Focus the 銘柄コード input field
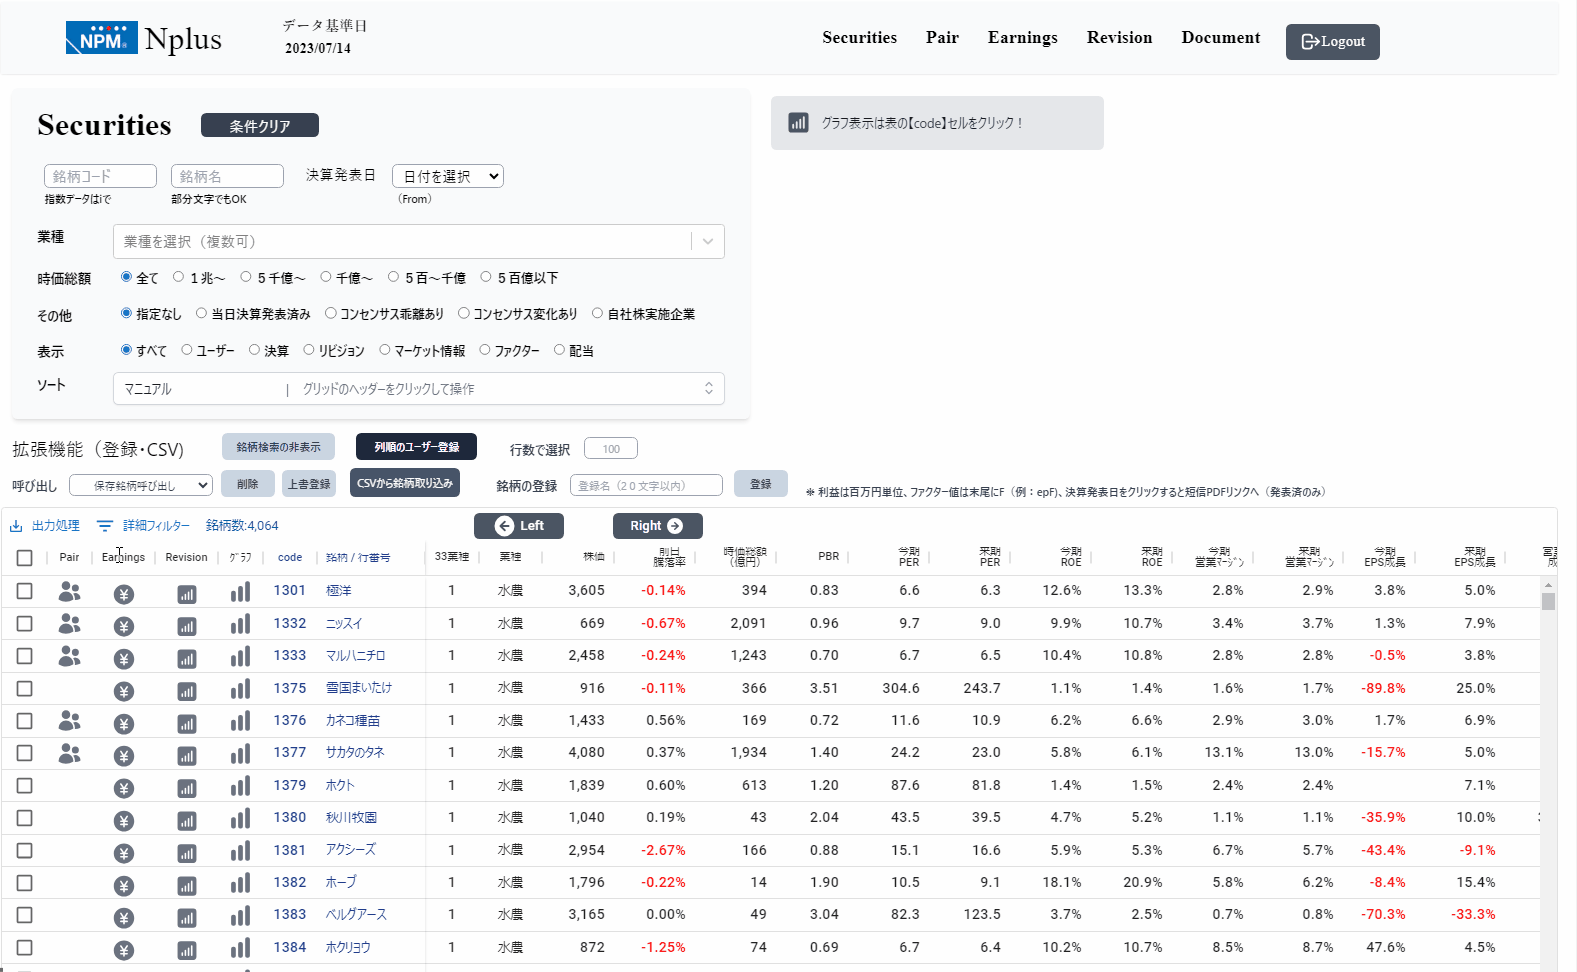Screen dimensions: 1577x972 click(100, 176)
